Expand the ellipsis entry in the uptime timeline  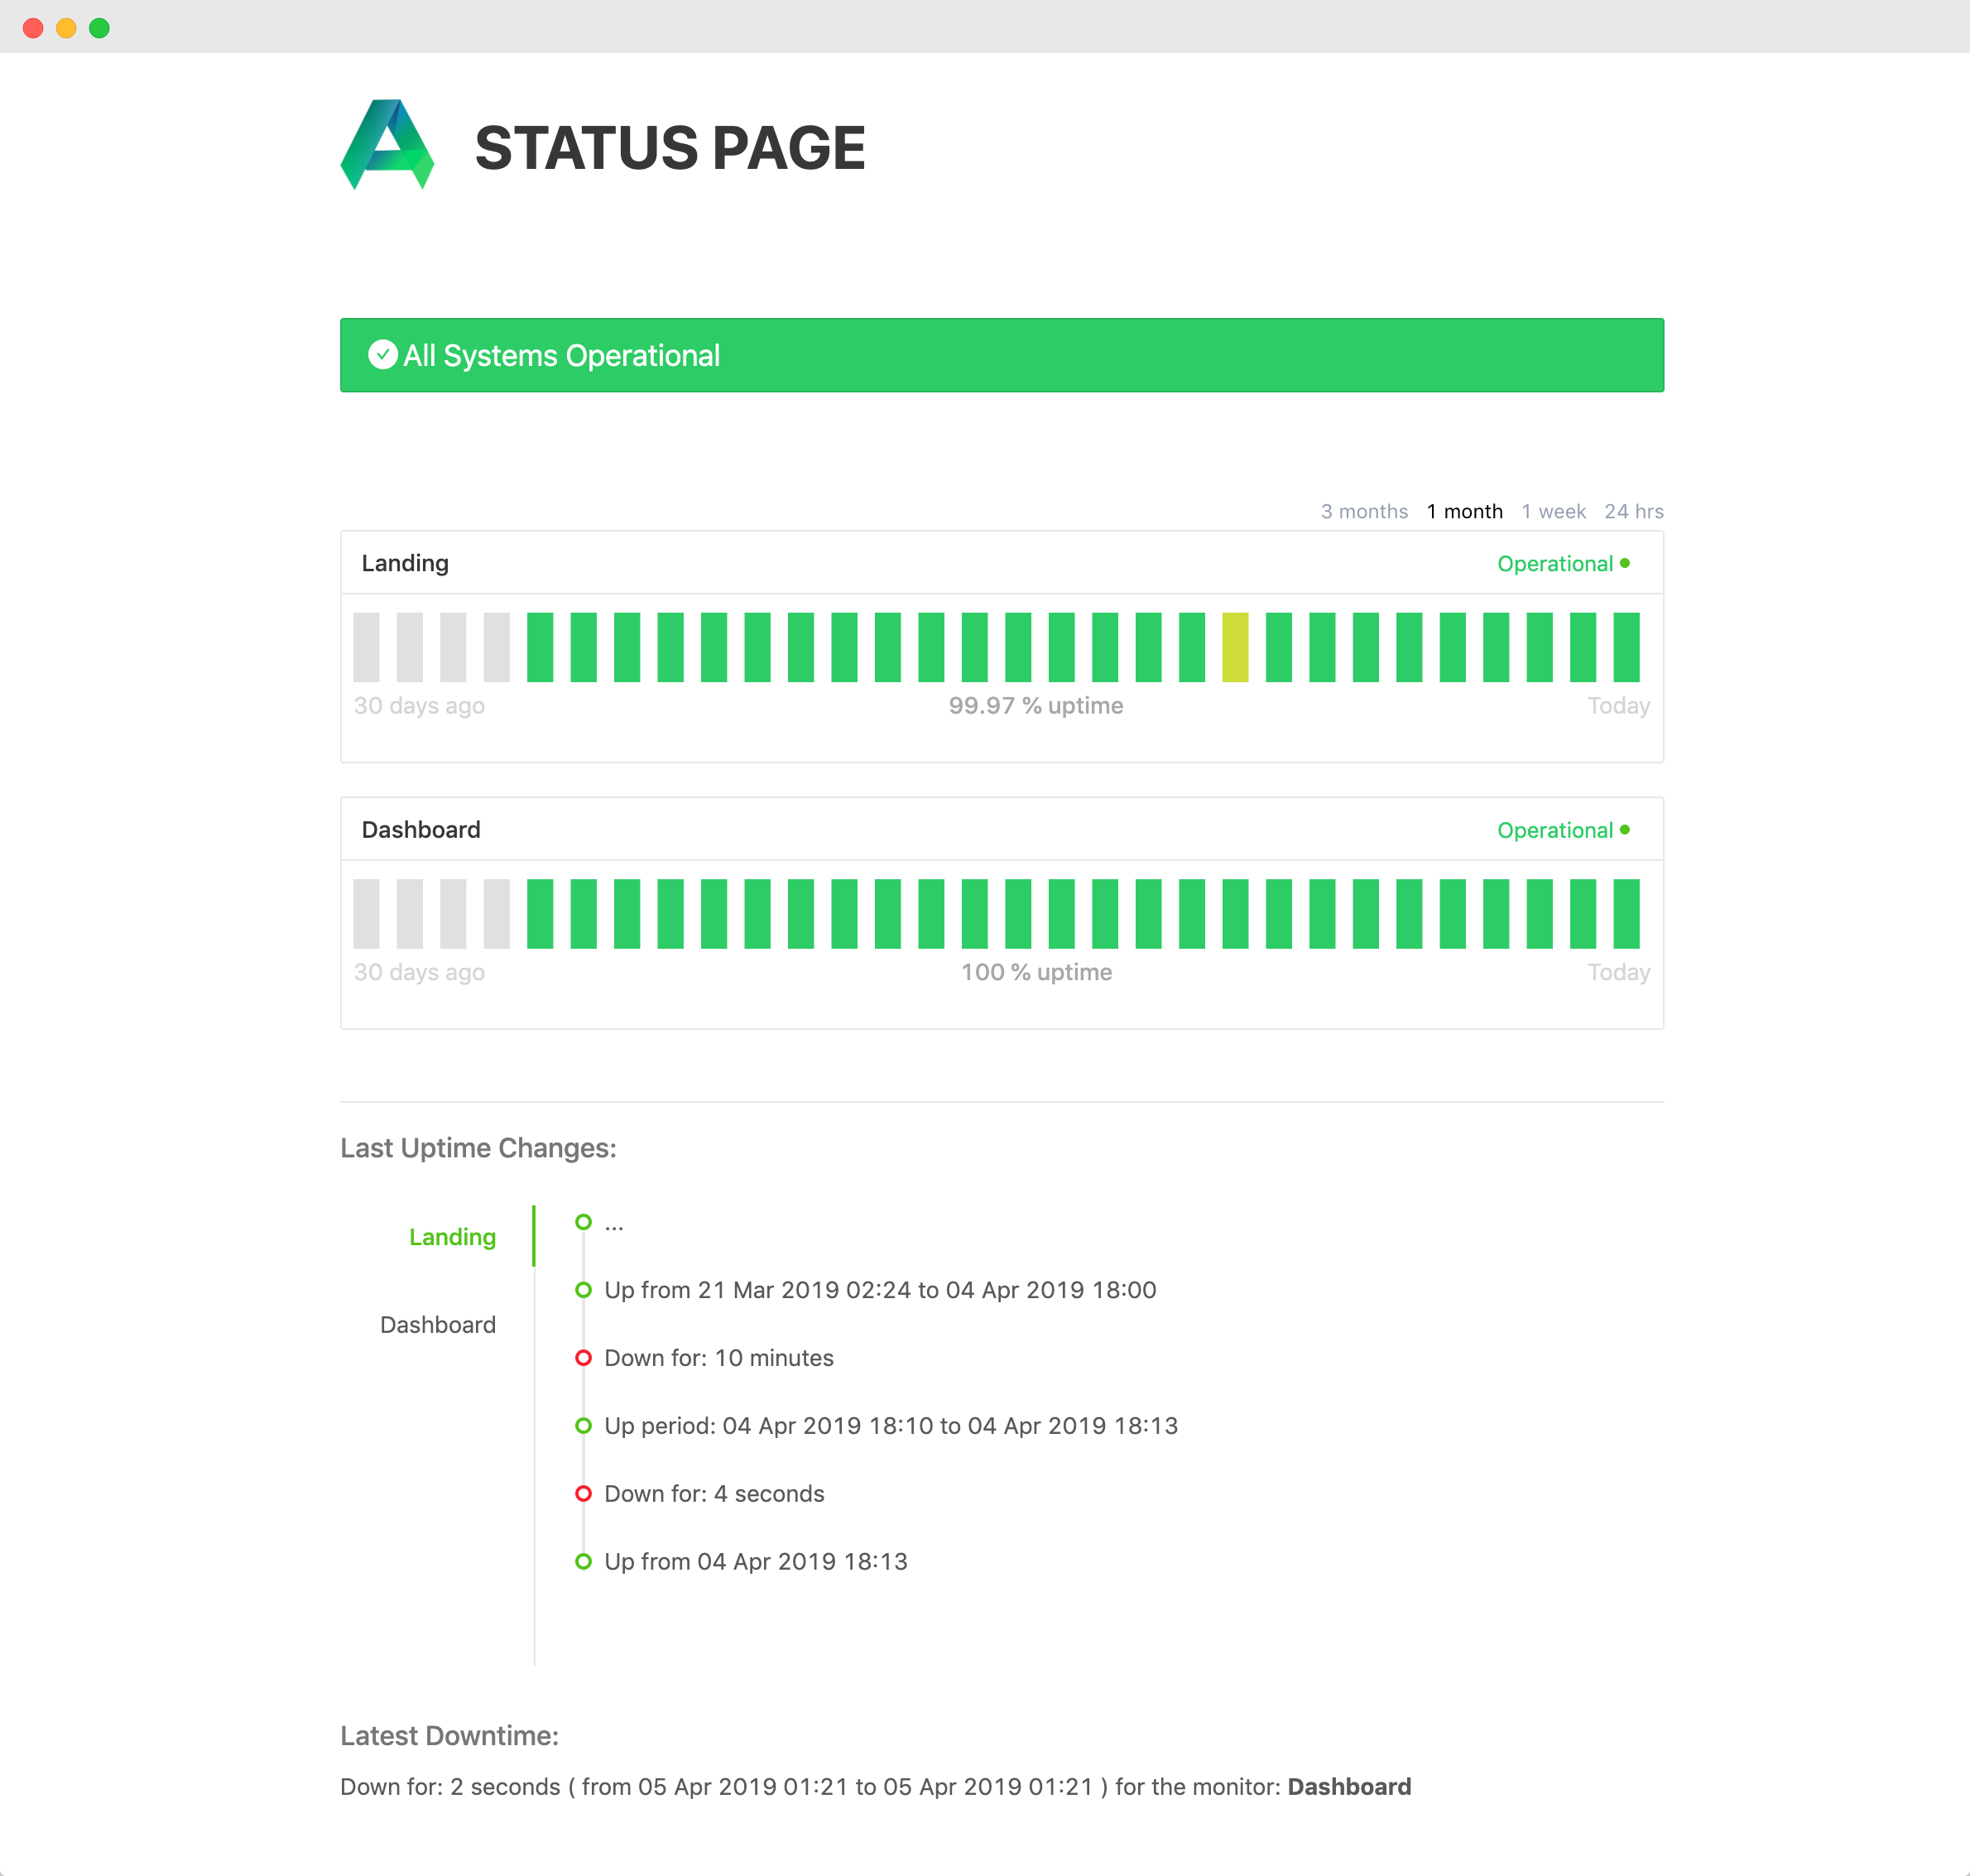(x=614, y=1224)
